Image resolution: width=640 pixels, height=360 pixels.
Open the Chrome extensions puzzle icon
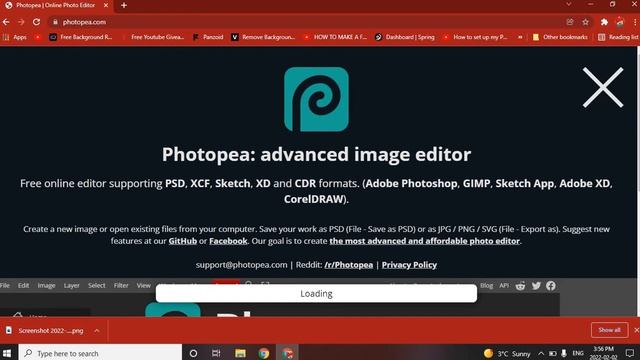(604, 22)
